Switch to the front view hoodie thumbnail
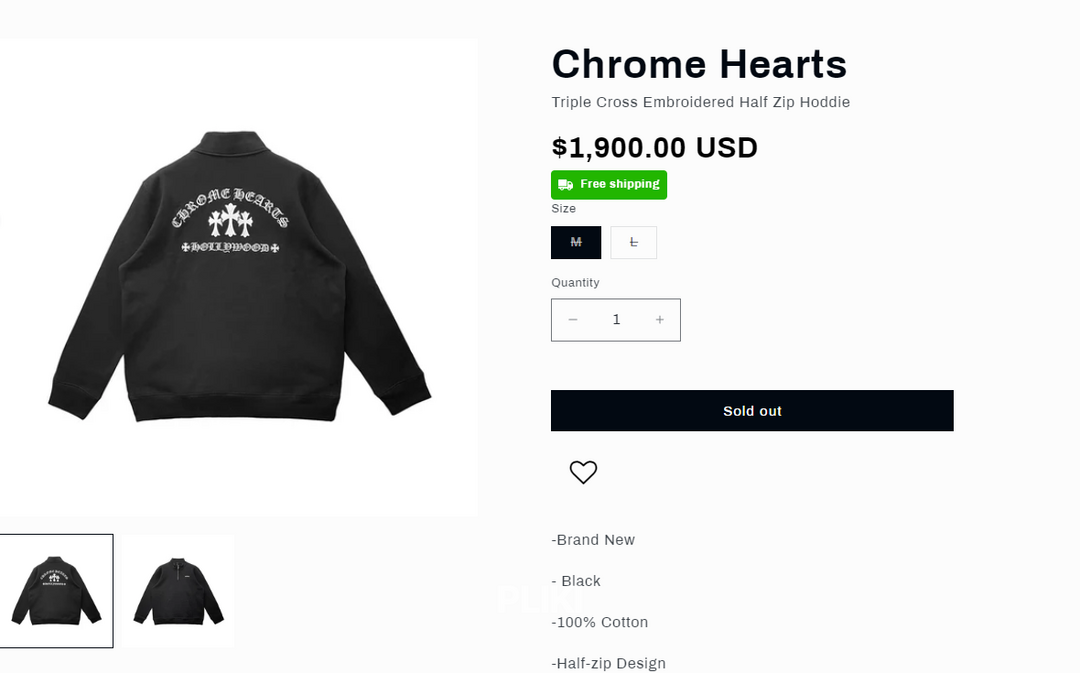The height and width of the screenshot is (673, 1080). 178,591
